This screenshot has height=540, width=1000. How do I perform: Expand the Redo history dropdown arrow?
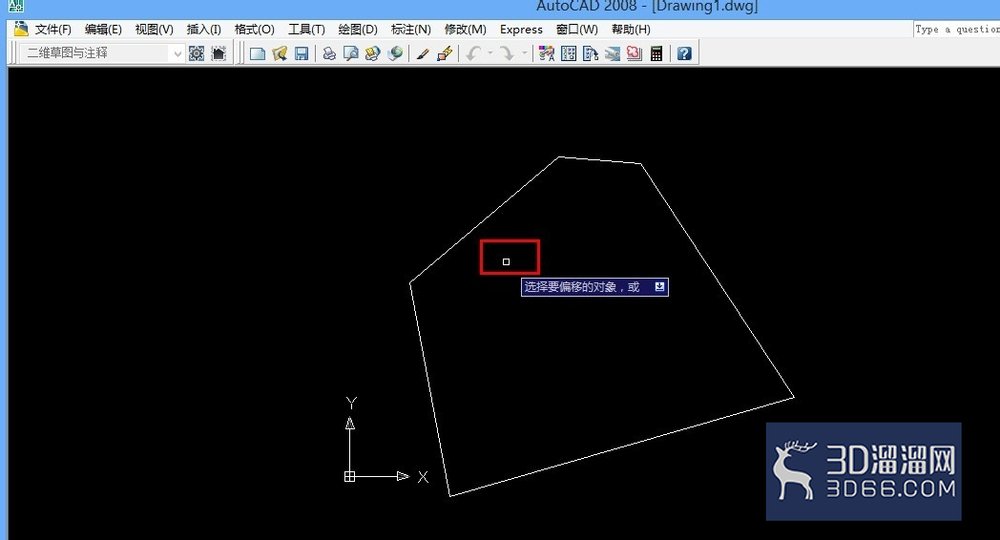coord(524,54)
